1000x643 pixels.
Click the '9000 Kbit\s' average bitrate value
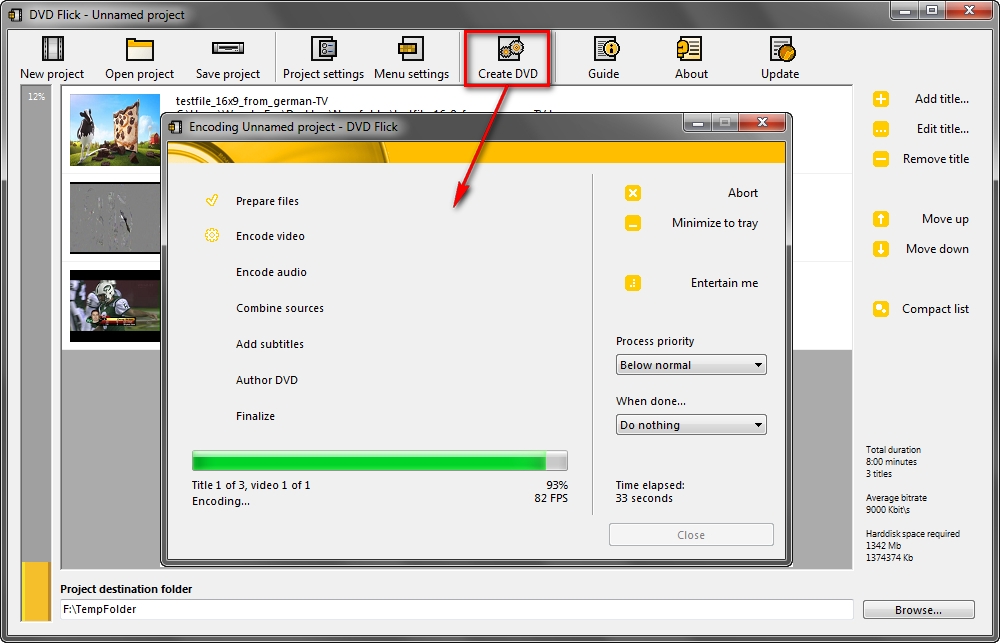(888, 510)
